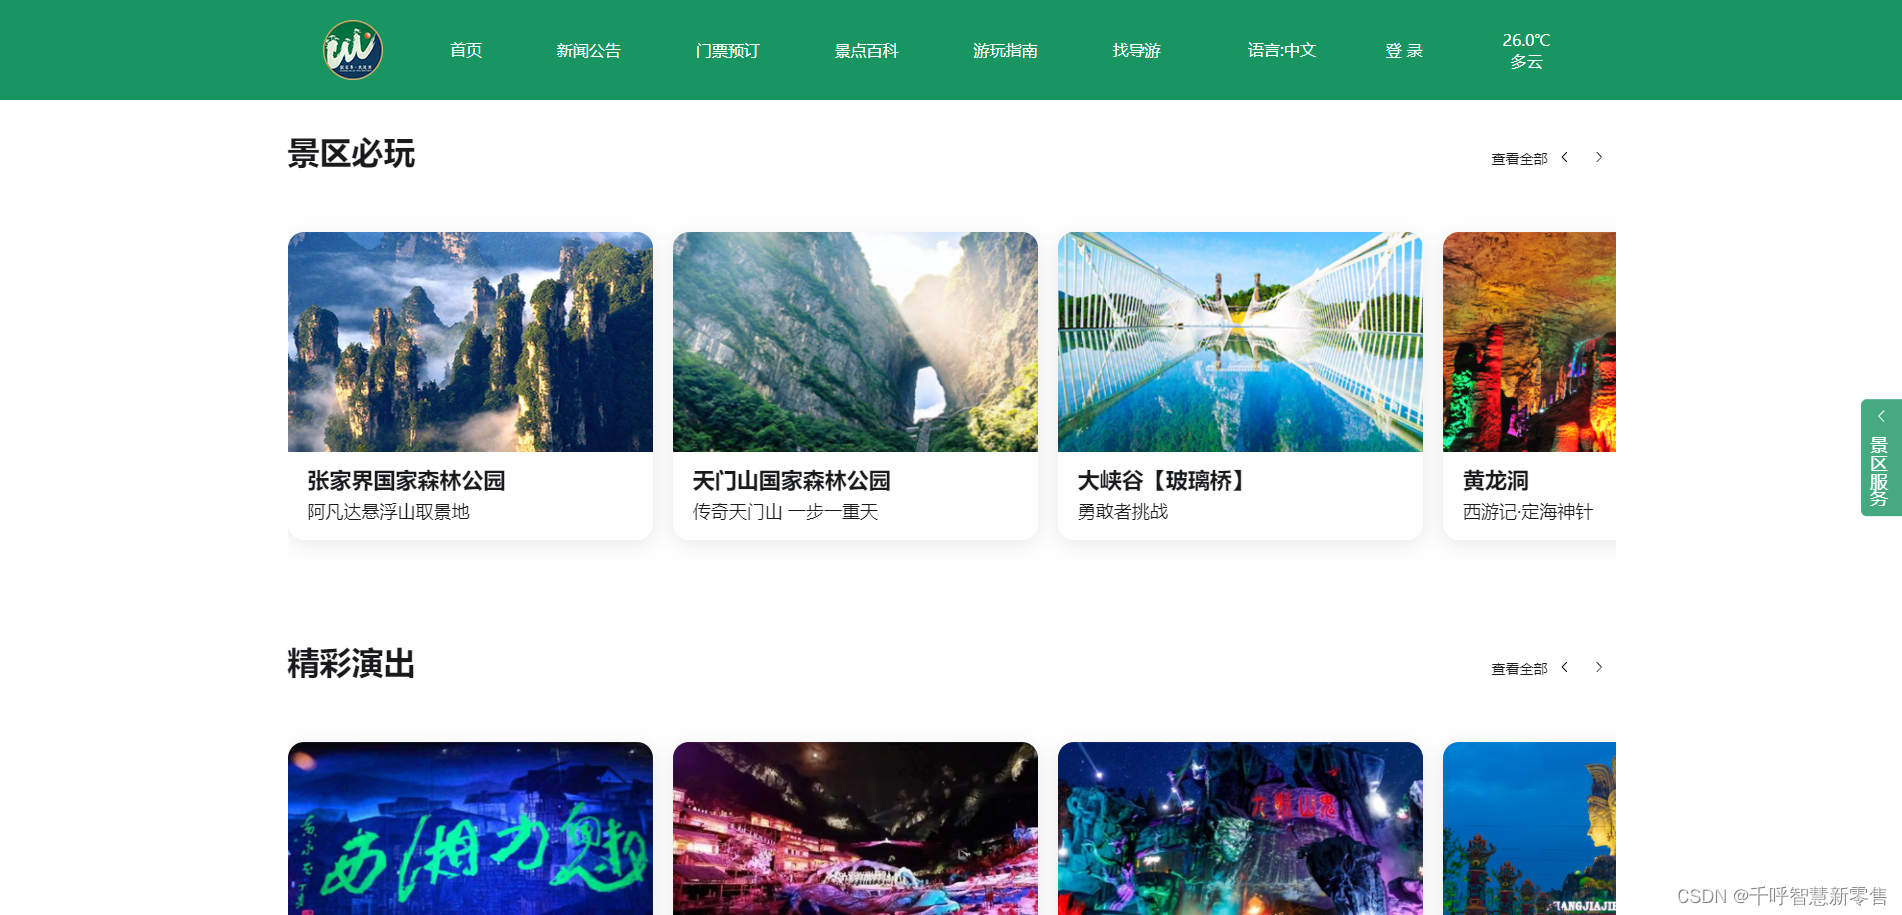
Task: Open the third 精彩演出 neon stage thumbnail
Action: [x=1240, y=828]
